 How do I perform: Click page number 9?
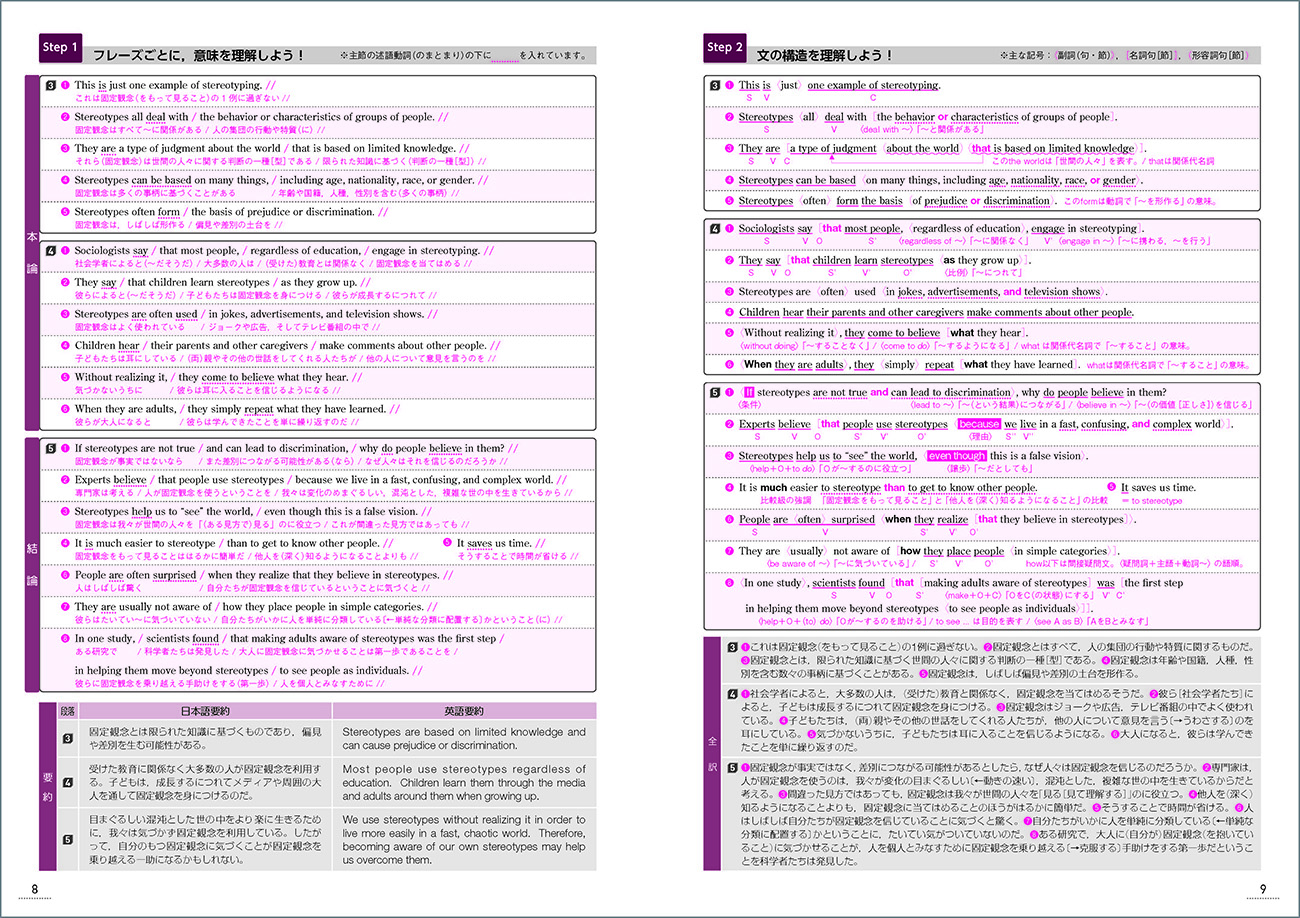pos(1263,889)
